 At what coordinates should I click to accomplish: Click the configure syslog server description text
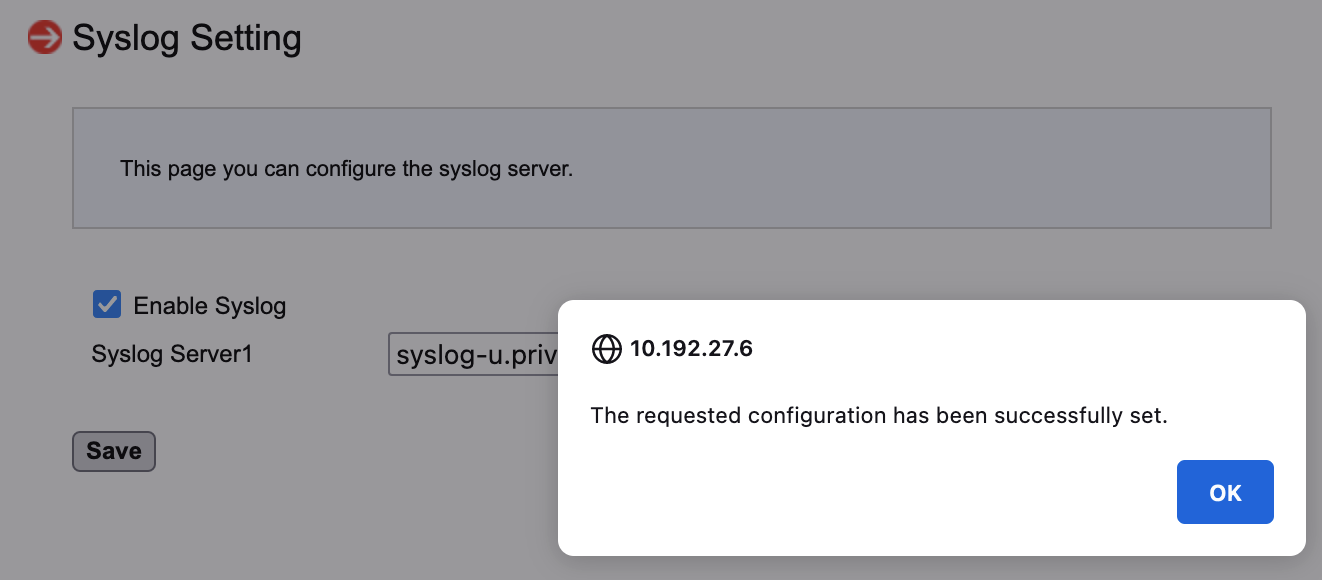click(x=346, y=169)
